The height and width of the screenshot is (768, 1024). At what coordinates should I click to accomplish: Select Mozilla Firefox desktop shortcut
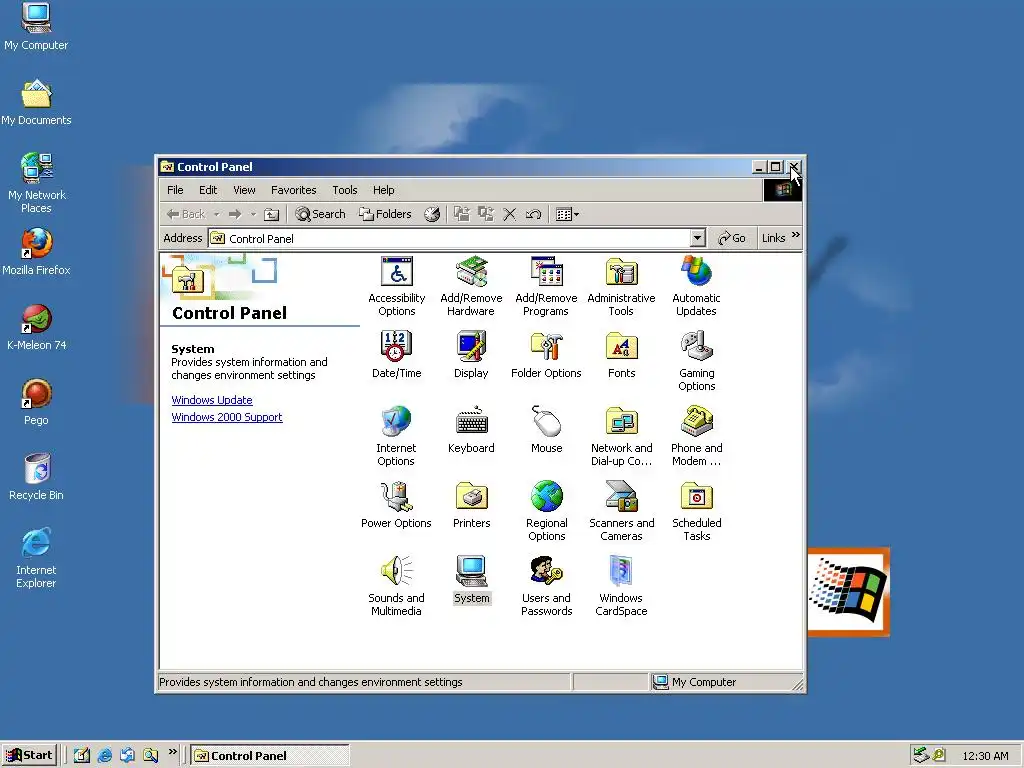click(x=36, y=251)
